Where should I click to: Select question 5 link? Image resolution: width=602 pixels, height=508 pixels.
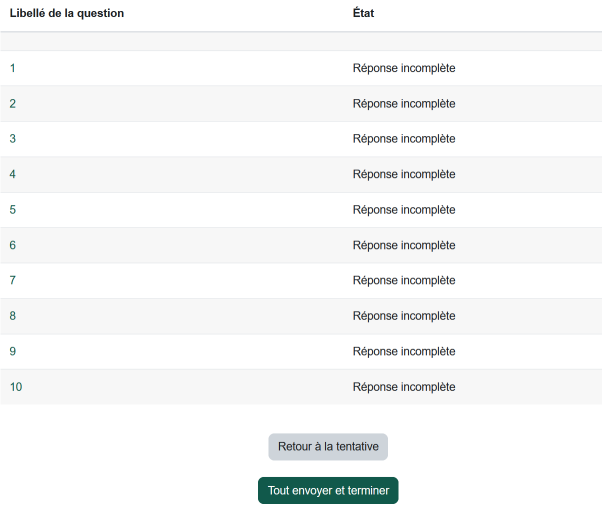[x=13, y=210]
